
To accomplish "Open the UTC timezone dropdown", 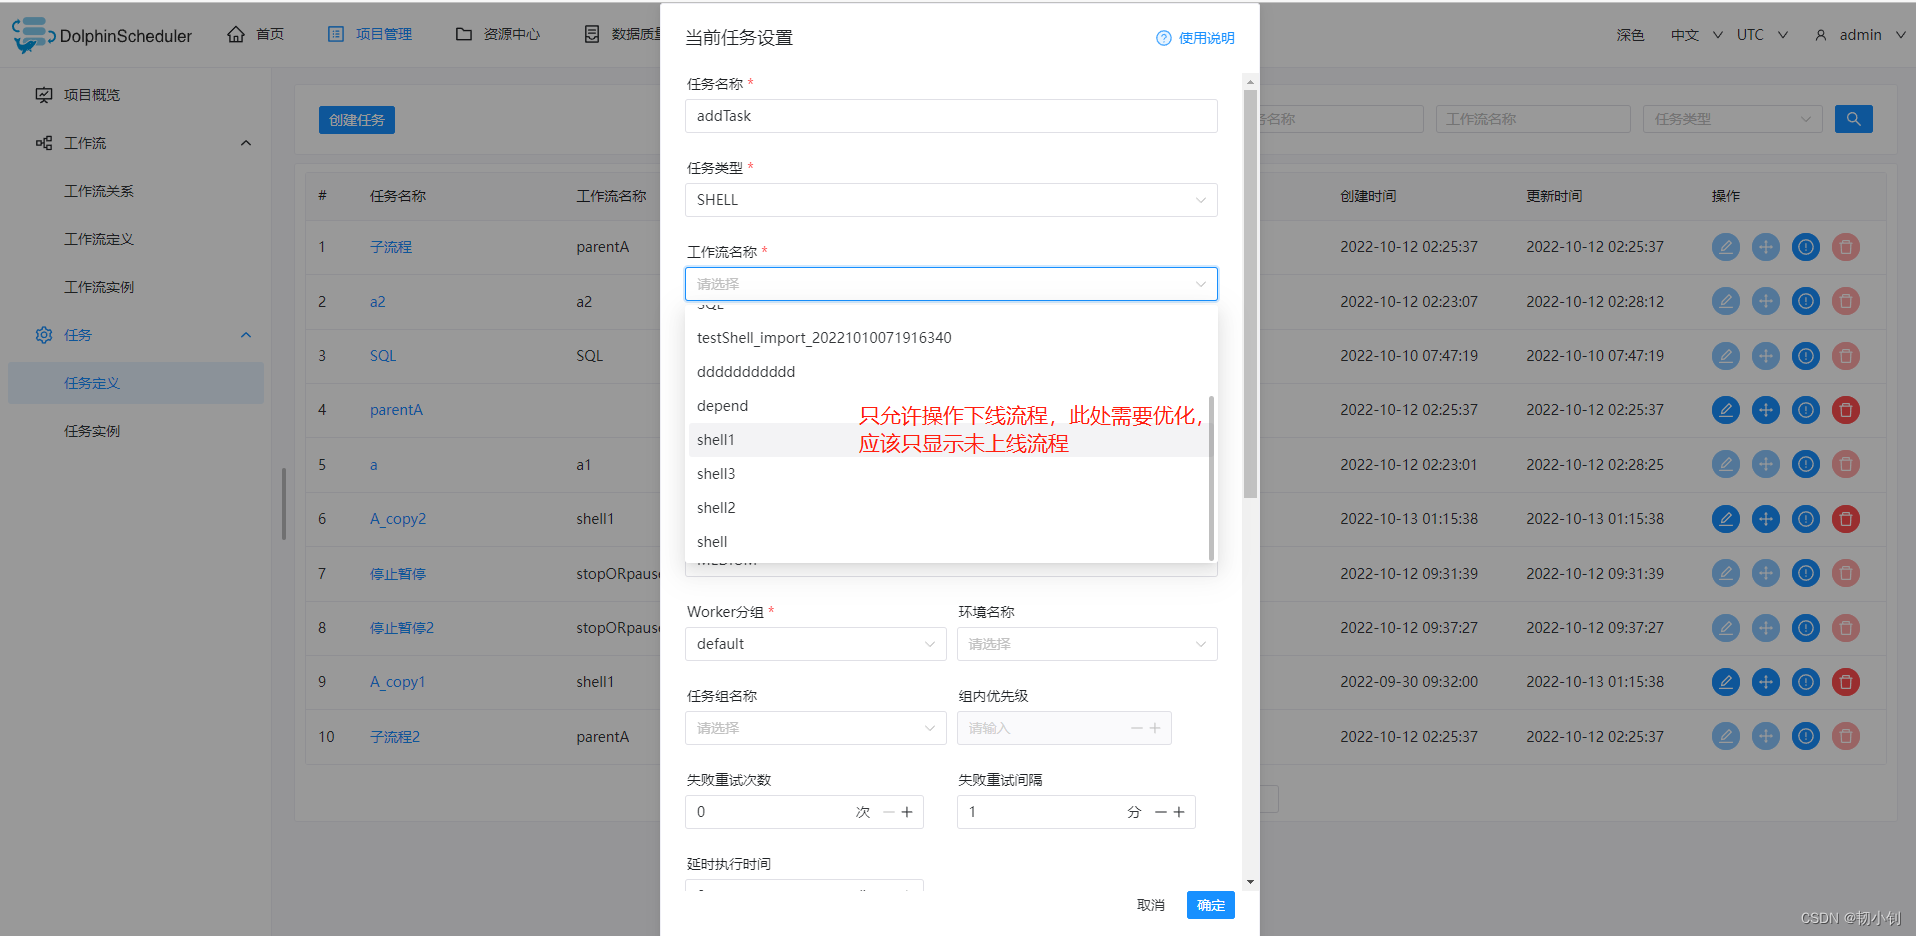I will click(x=1762, y=35).
